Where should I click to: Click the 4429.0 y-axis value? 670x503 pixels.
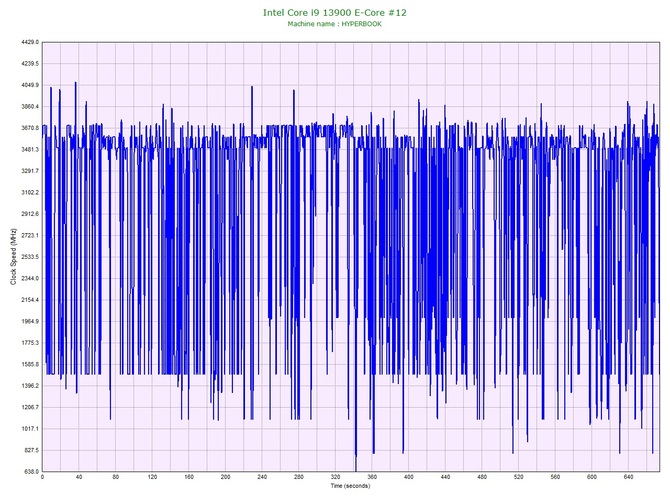click(x=30, y=42)
